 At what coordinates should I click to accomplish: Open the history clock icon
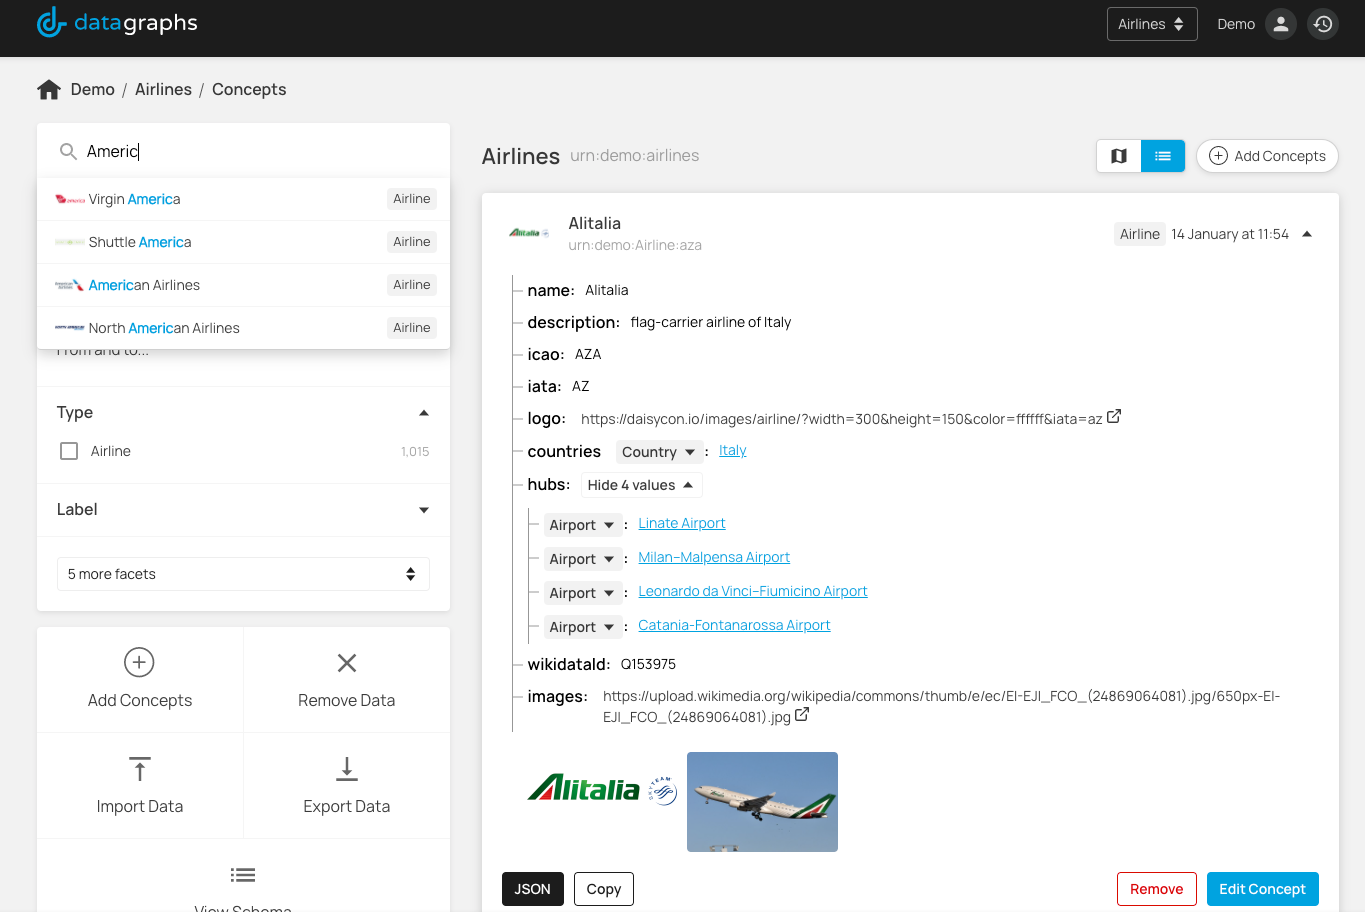click(1323, 24)
